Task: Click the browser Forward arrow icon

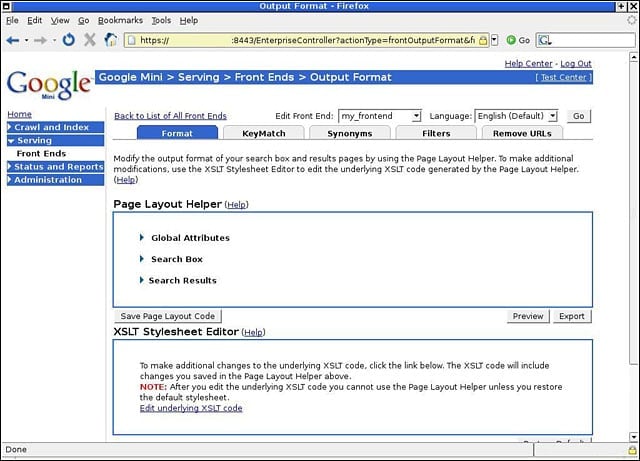Action: click(40, 40)
